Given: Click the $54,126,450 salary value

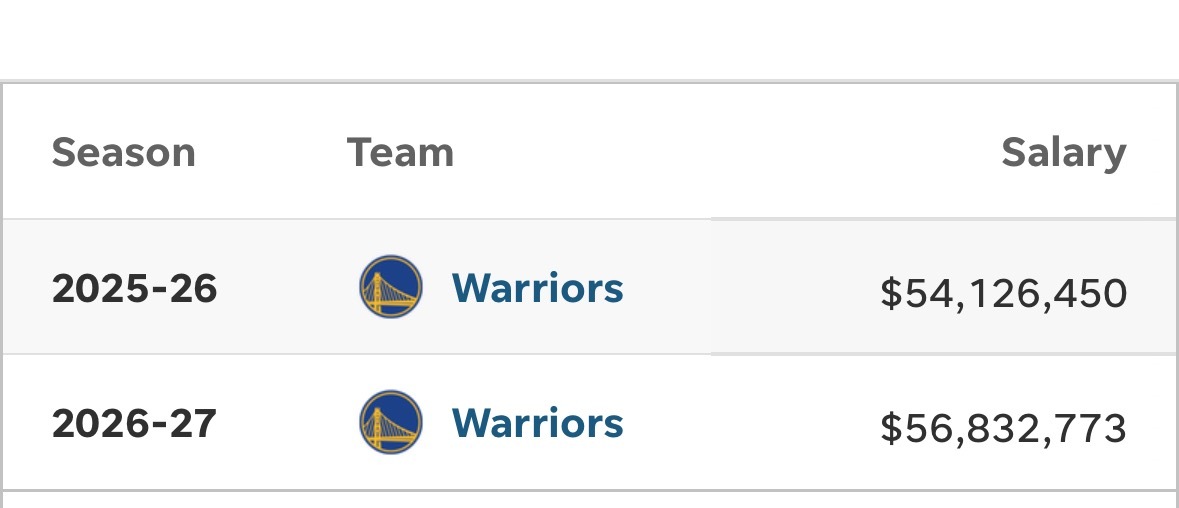Looking at the screenshot, I should [1003, 294].
